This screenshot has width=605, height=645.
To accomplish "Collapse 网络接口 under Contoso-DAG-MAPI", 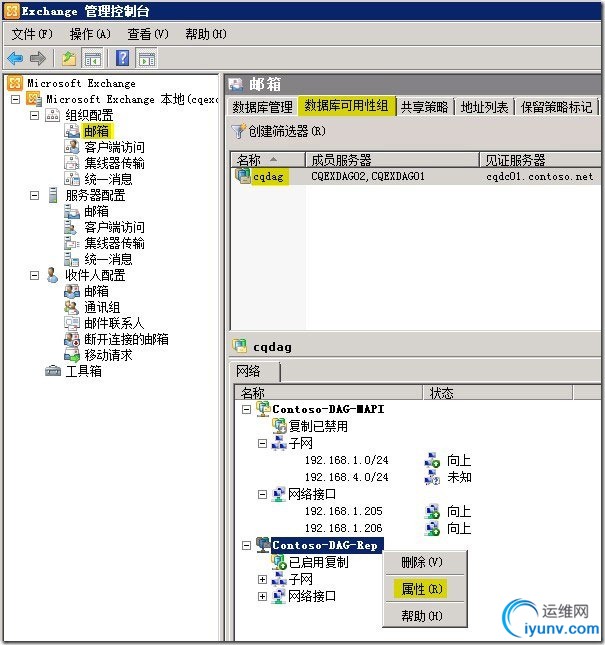I will point(262,494).
